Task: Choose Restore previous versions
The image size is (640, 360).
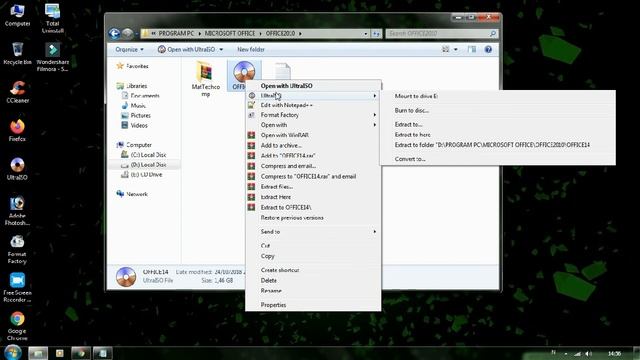Action: 313,218
